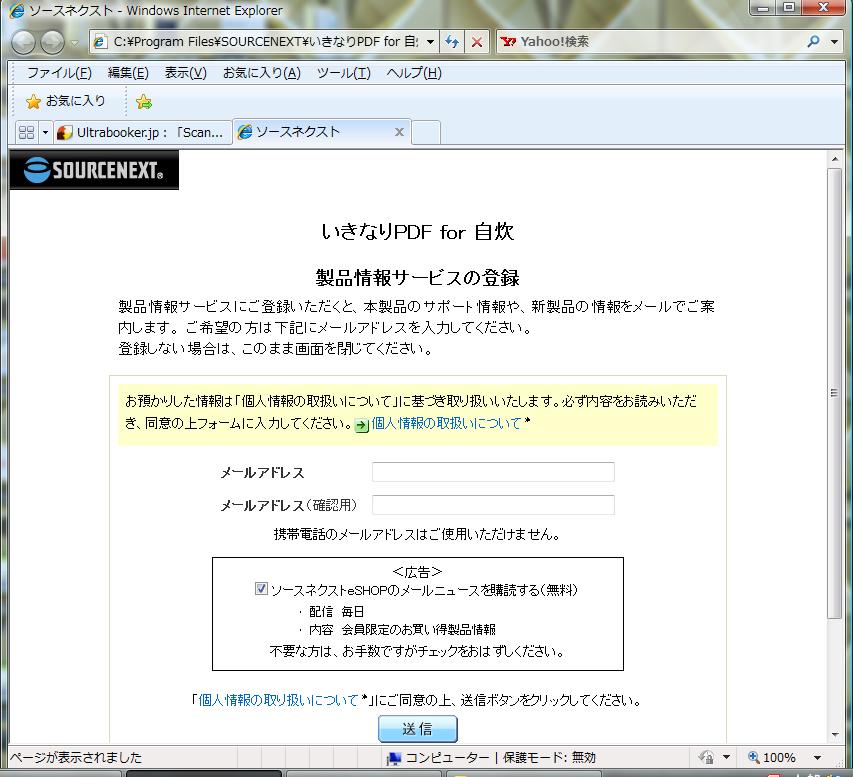
Task: Click the <広告> label
Action: coord(417,572)
